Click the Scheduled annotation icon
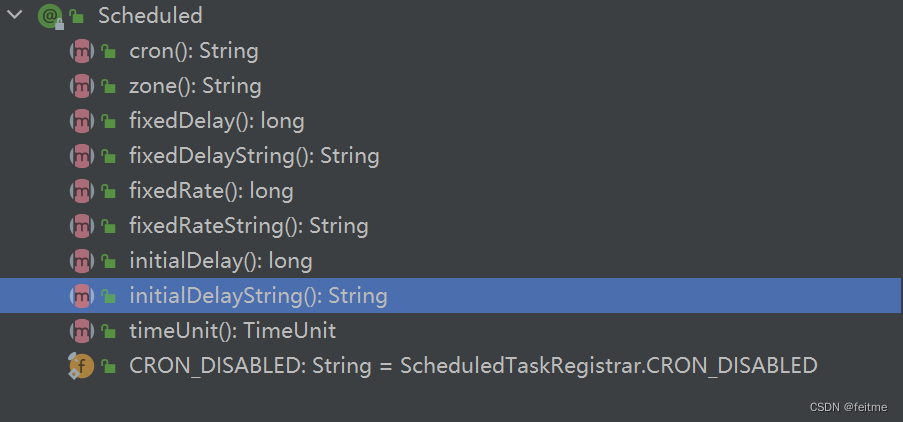Viewport: 903px width, 422px height. point(51,16)
